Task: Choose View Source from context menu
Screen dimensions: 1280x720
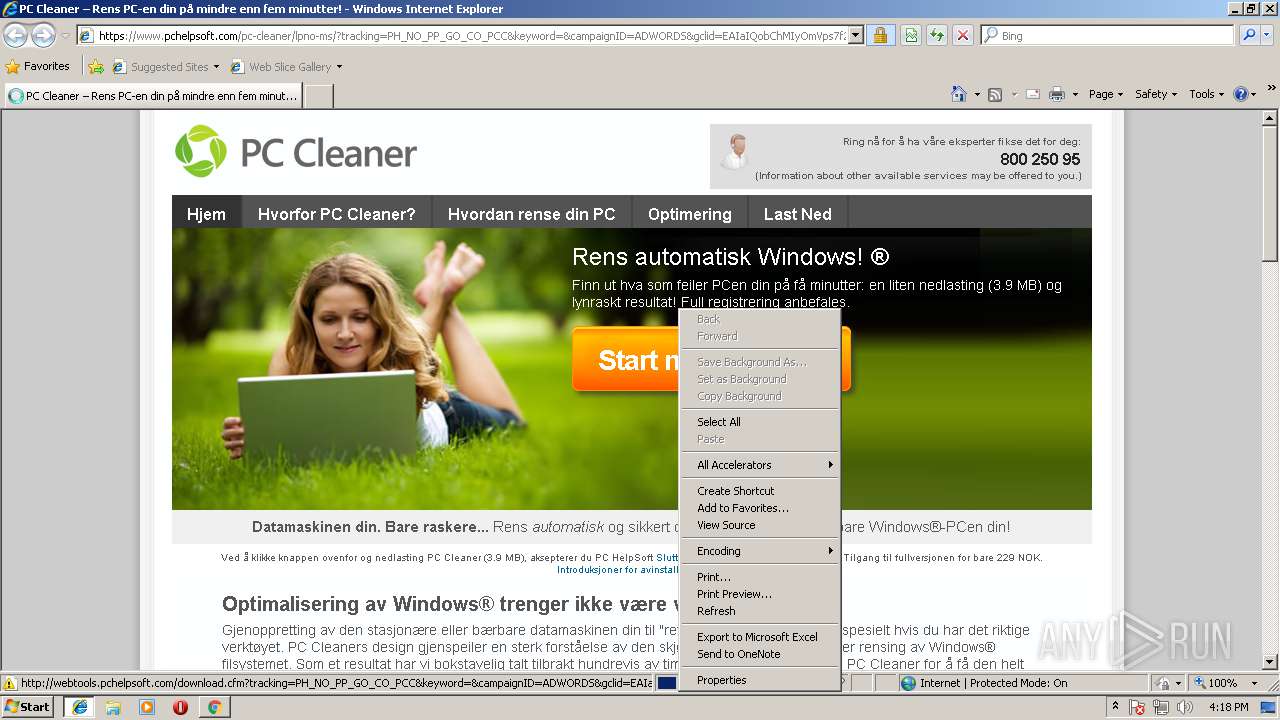Action: click(x=760, y=525)
